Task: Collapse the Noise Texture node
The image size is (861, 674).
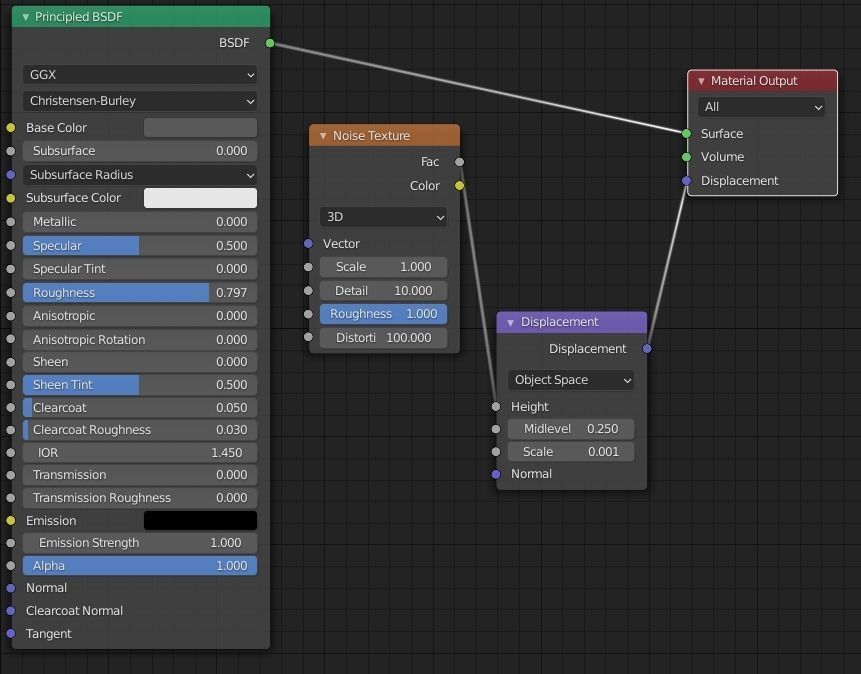Action: coord(323,136)
